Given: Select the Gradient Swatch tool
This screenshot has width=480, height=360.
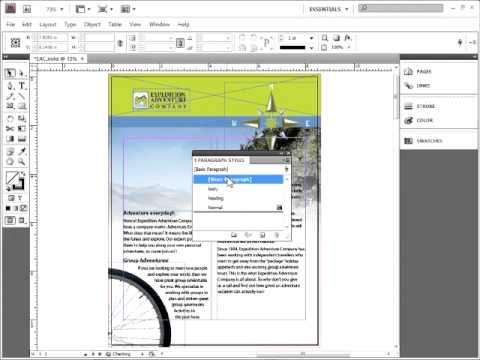Looking at the screenshot, I should point(10,139).
